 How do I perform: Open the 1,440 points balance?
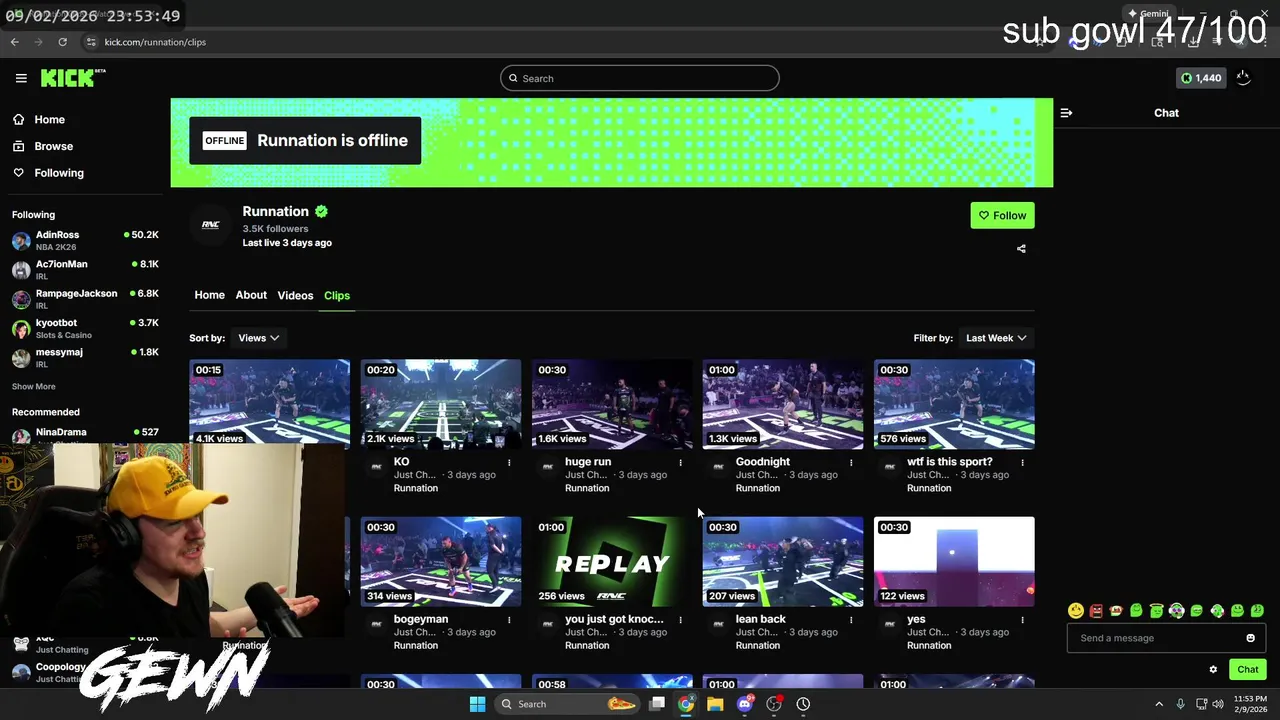click(x=1201, y=78)
